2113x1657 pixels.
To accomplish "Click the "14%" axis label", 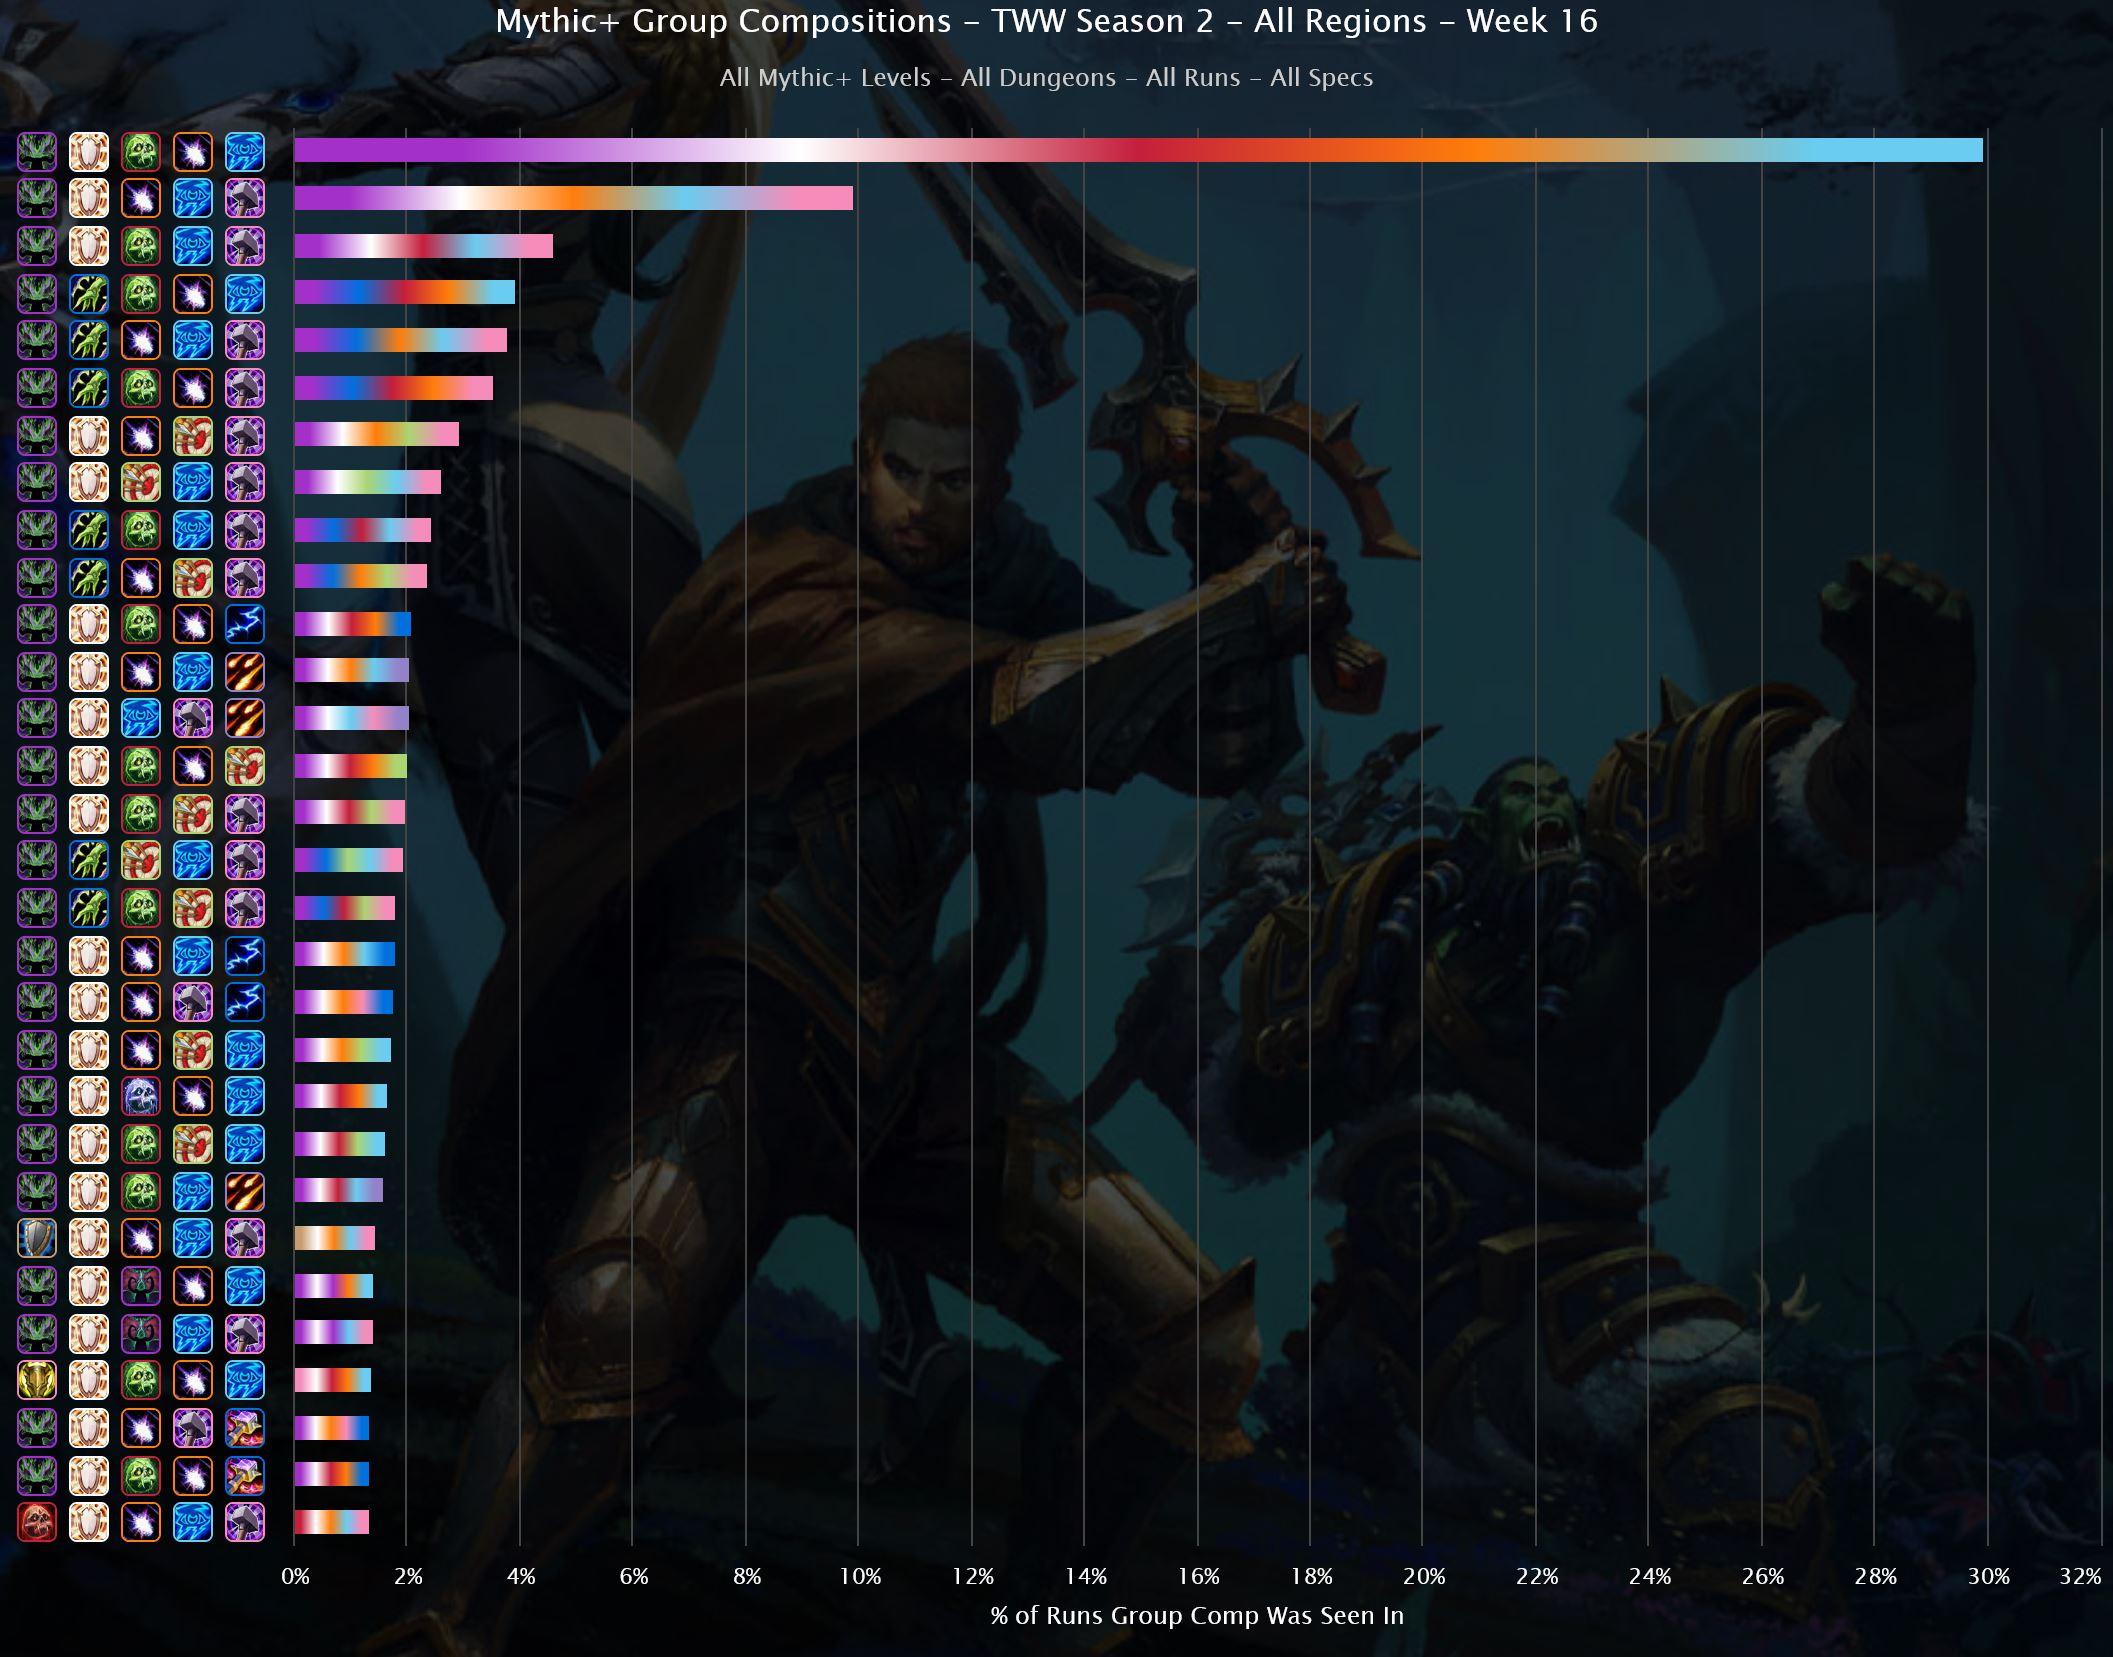I will pyautogui.click(x=1086, y=1577).
